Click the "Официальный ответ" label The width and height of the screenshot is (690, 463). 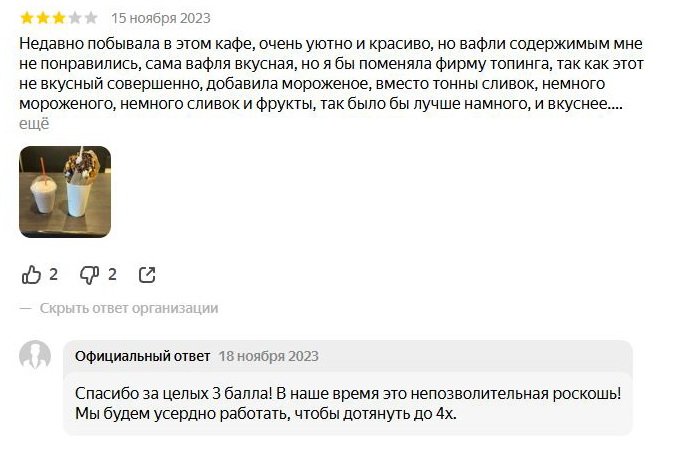pyautogui.click(x=143, y=356)
